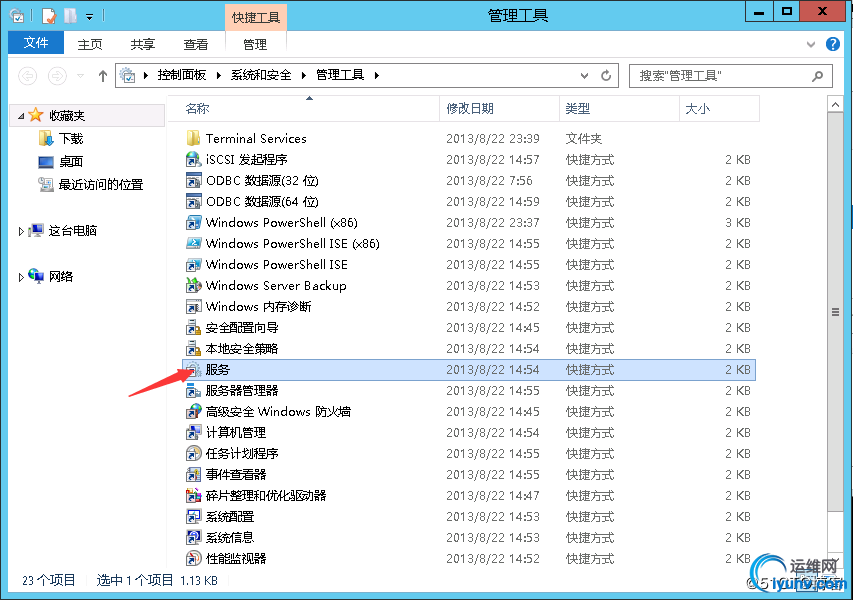This screenshot has height=600, width=853.
Task: Collapse the 收藏夹 tree node
Action: pos(21,116)
